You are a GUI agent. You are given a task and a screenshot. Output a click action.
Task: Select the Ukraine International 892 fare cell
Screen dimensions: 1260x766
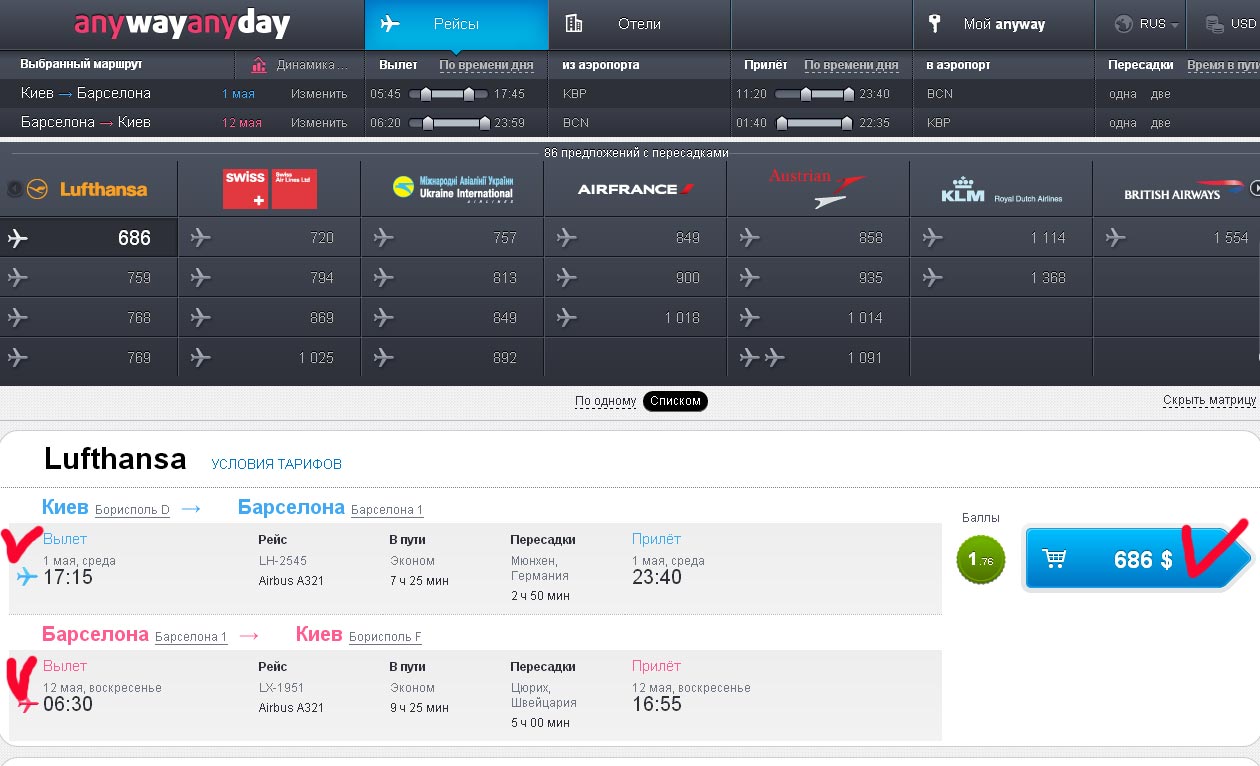tap(453, 357)
